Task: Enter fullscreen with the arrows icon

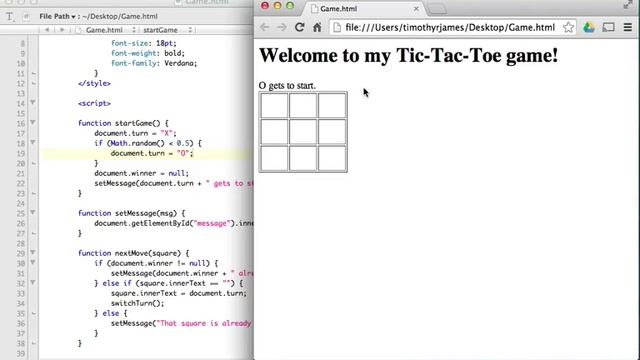Action: (628, 5)
